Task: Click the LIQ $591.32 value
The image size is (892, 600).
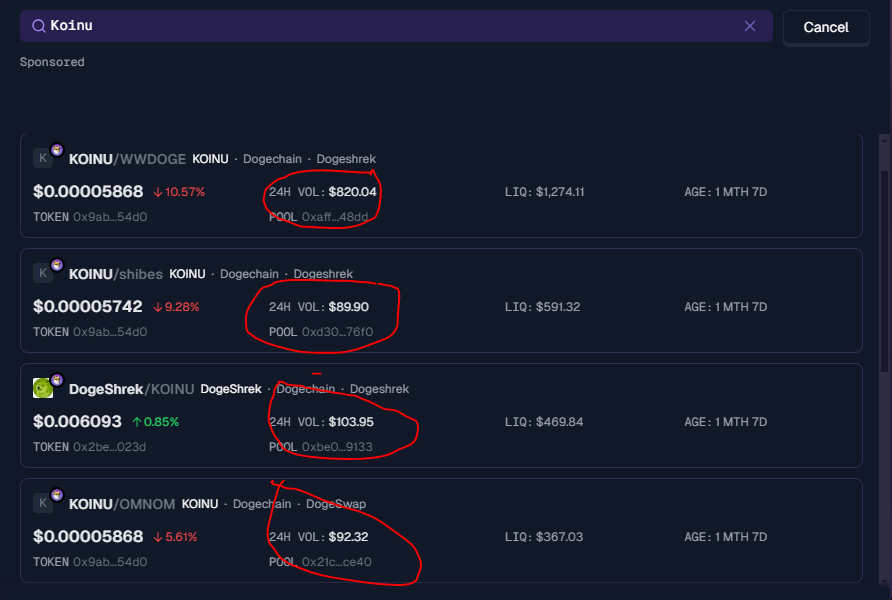Action: tap(558, 307)
